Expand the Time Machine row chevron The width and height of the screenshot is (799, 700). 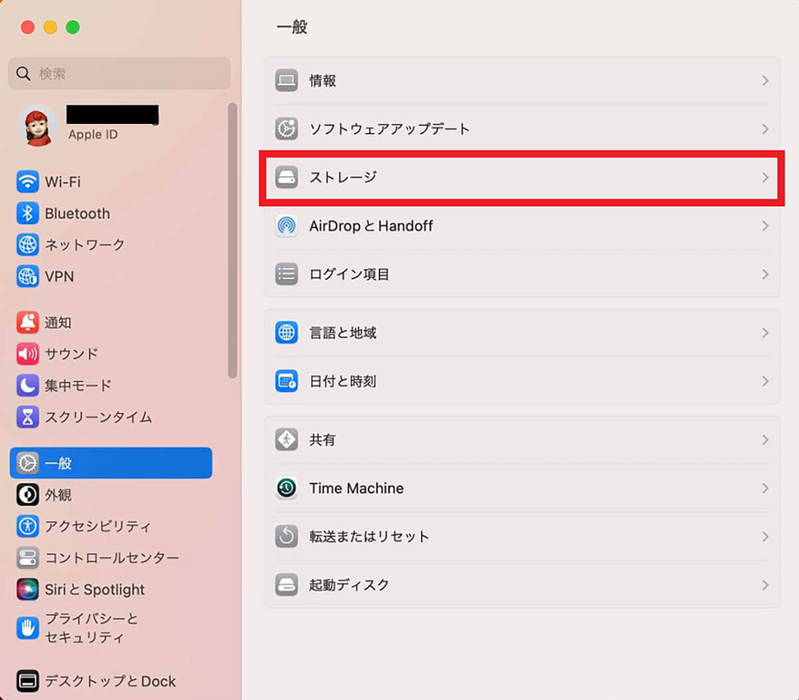(x=765, y=488)
